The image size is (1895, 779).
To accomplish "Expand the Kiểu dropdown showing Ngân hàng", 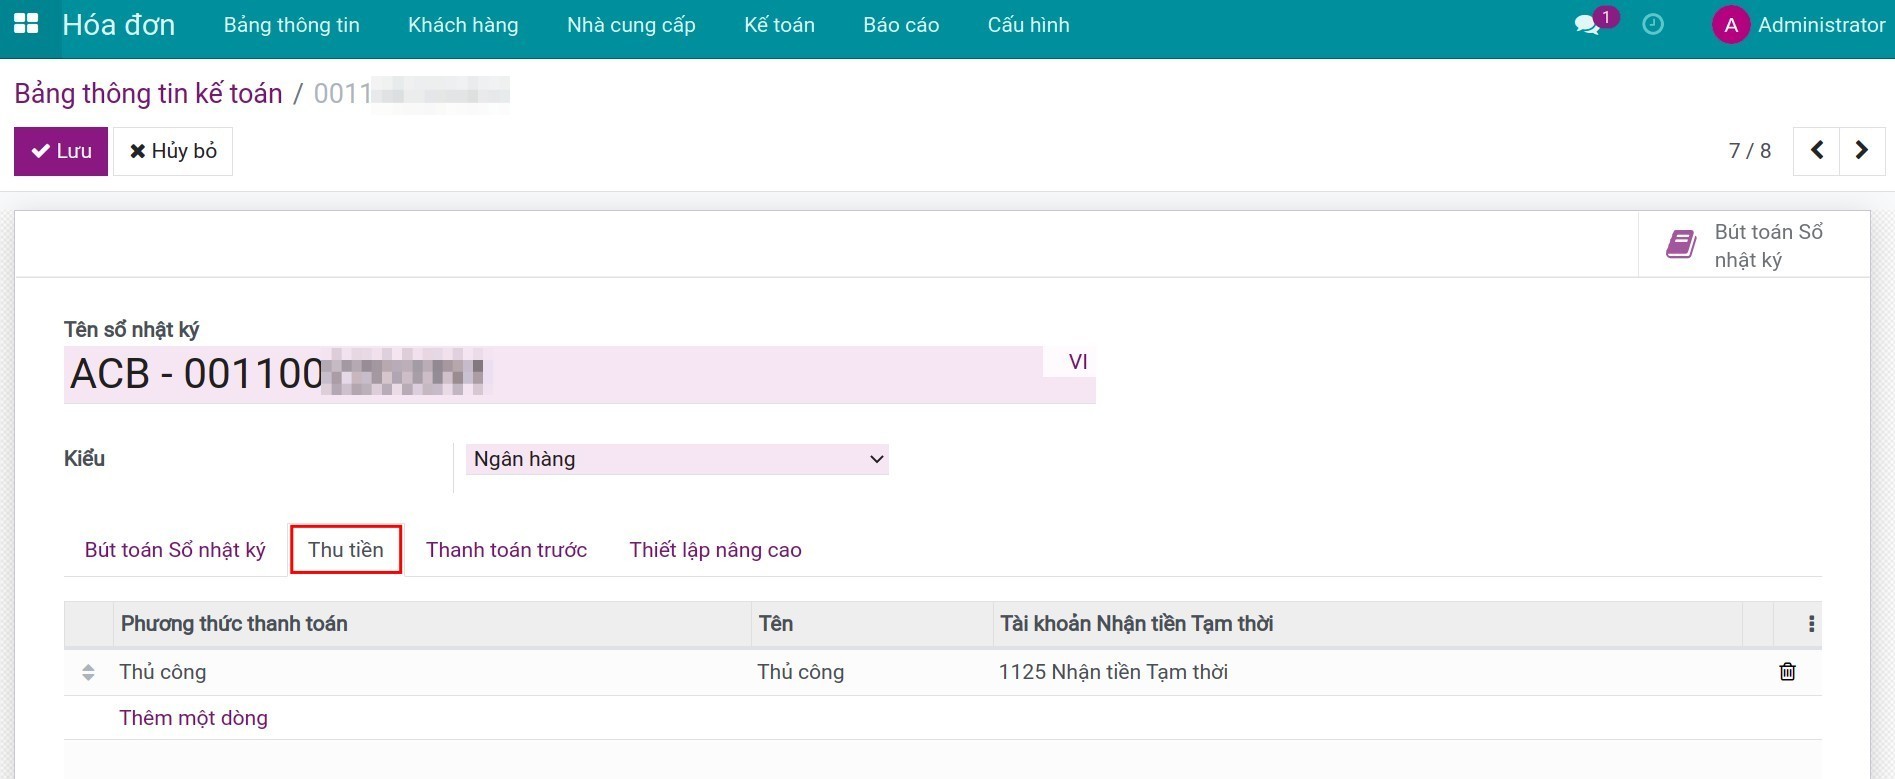I will point(677,459).
